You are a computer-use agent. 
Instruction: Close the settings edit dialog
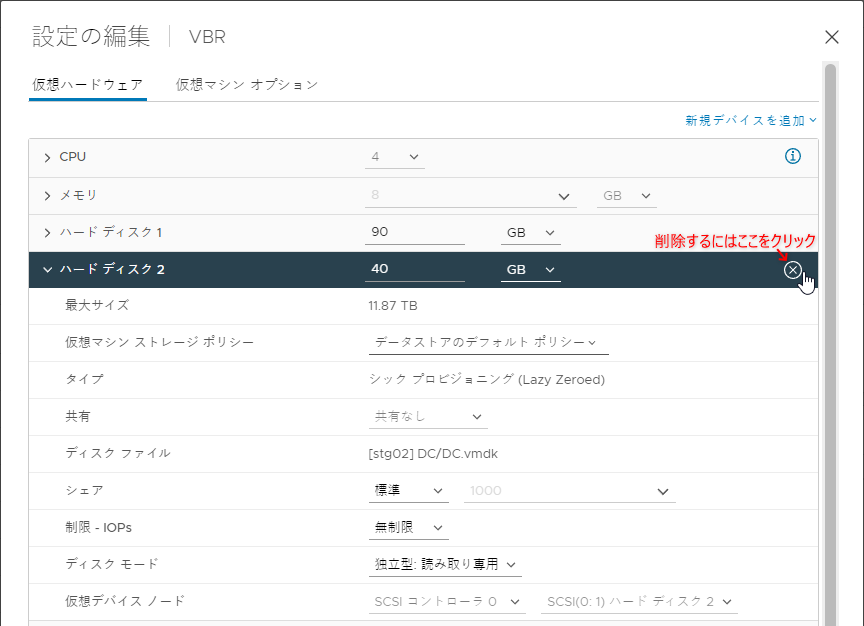[x=831, y=37]
